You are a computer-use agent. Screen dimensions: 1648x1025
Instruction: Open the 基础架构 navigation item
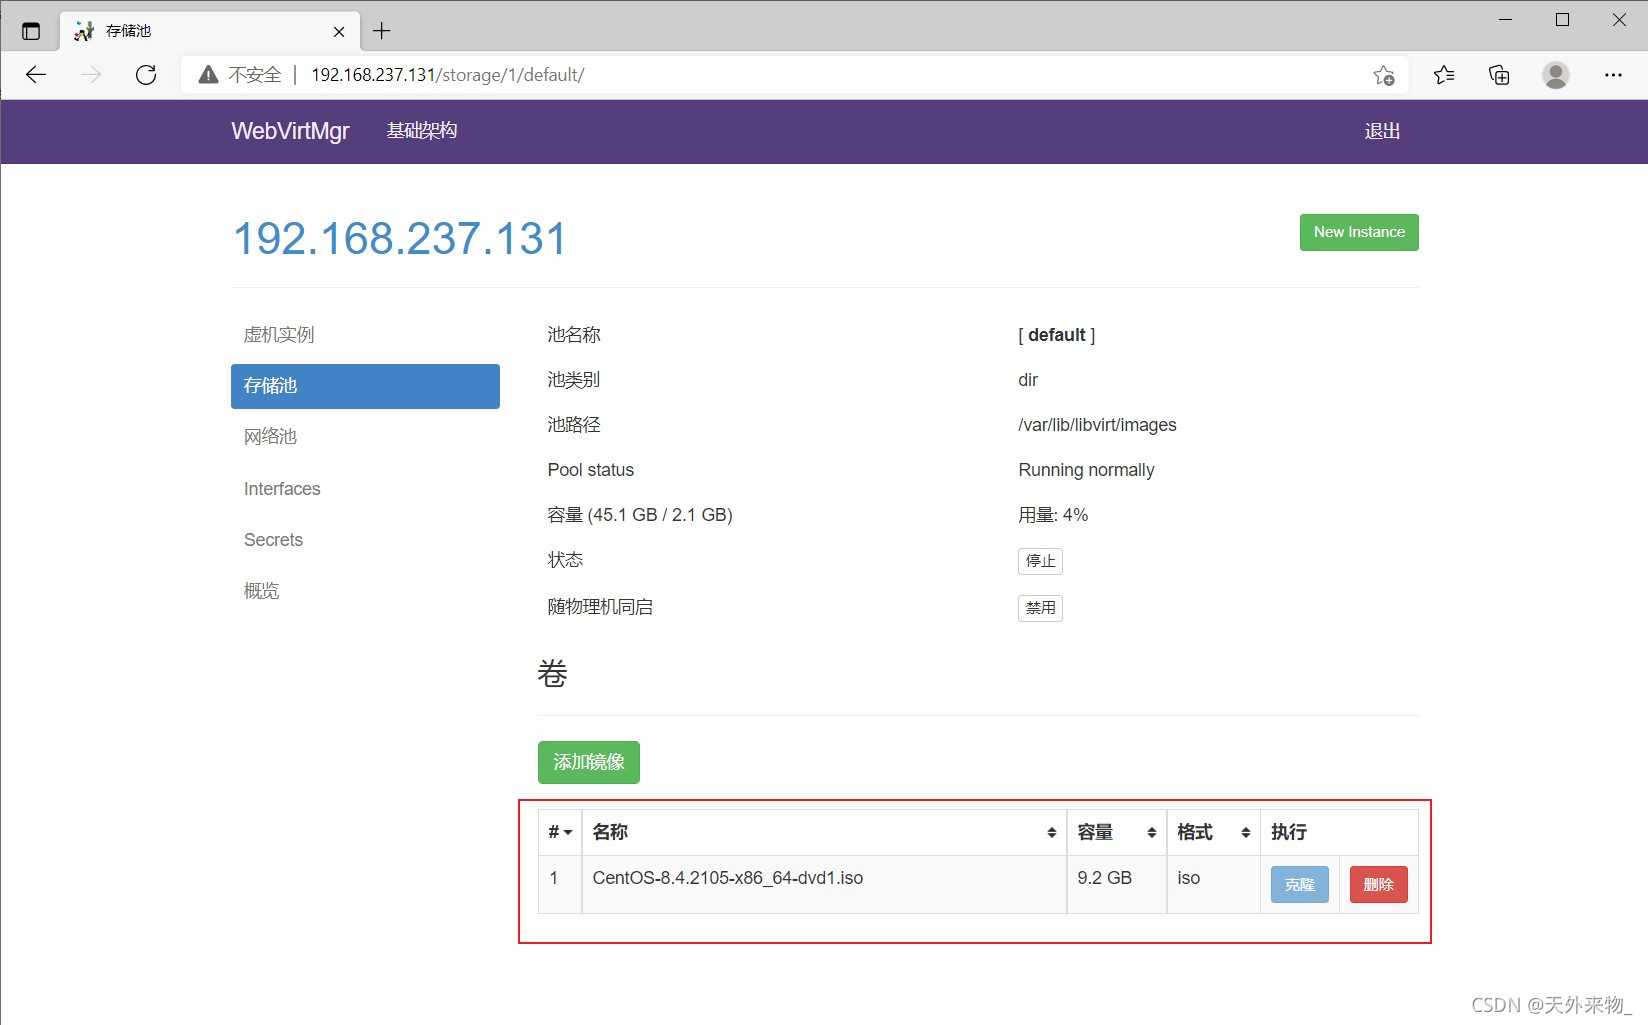pos(422,131)
